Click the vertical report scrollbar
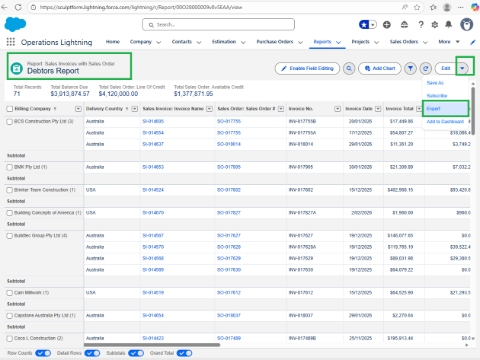The width and height of the screenshot is (480, 360). pyautogui.click(x=473, y=111)
